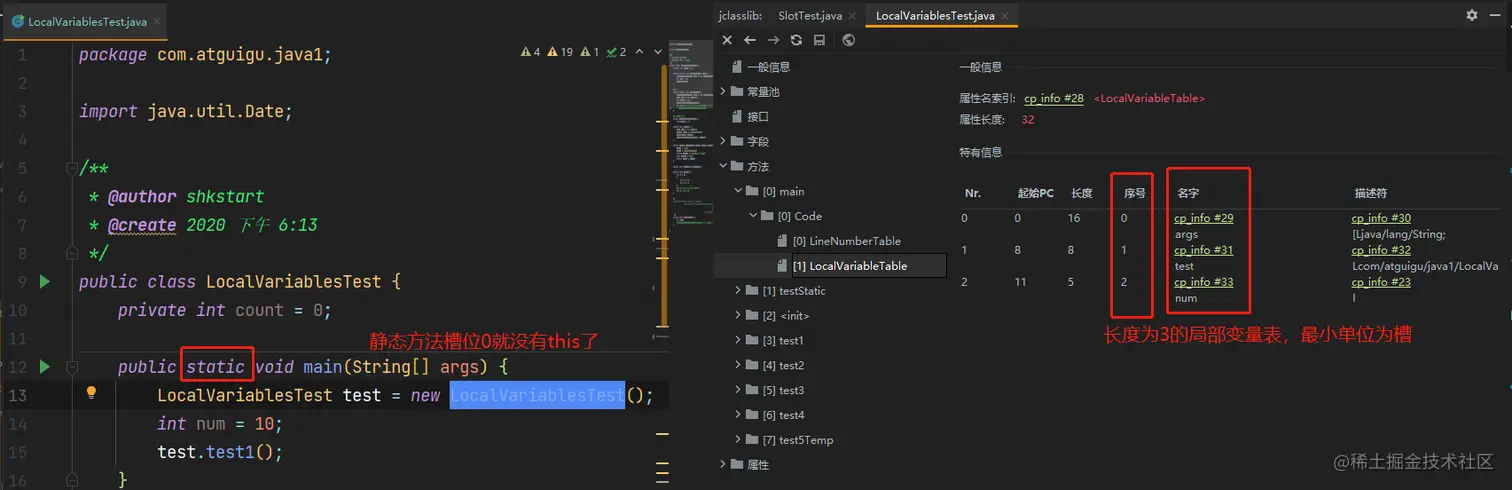Expand the 字段 tree node
Image resolution: width=1512 pixels, height=490 pixels.
pos(724,141)
